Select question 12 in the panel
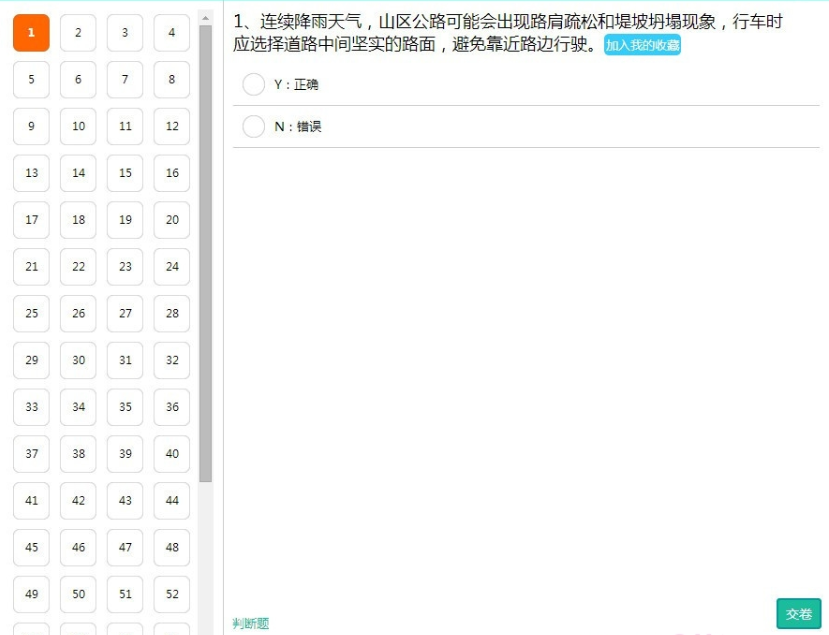Viewport: 829px width, 635px height. 171,126
